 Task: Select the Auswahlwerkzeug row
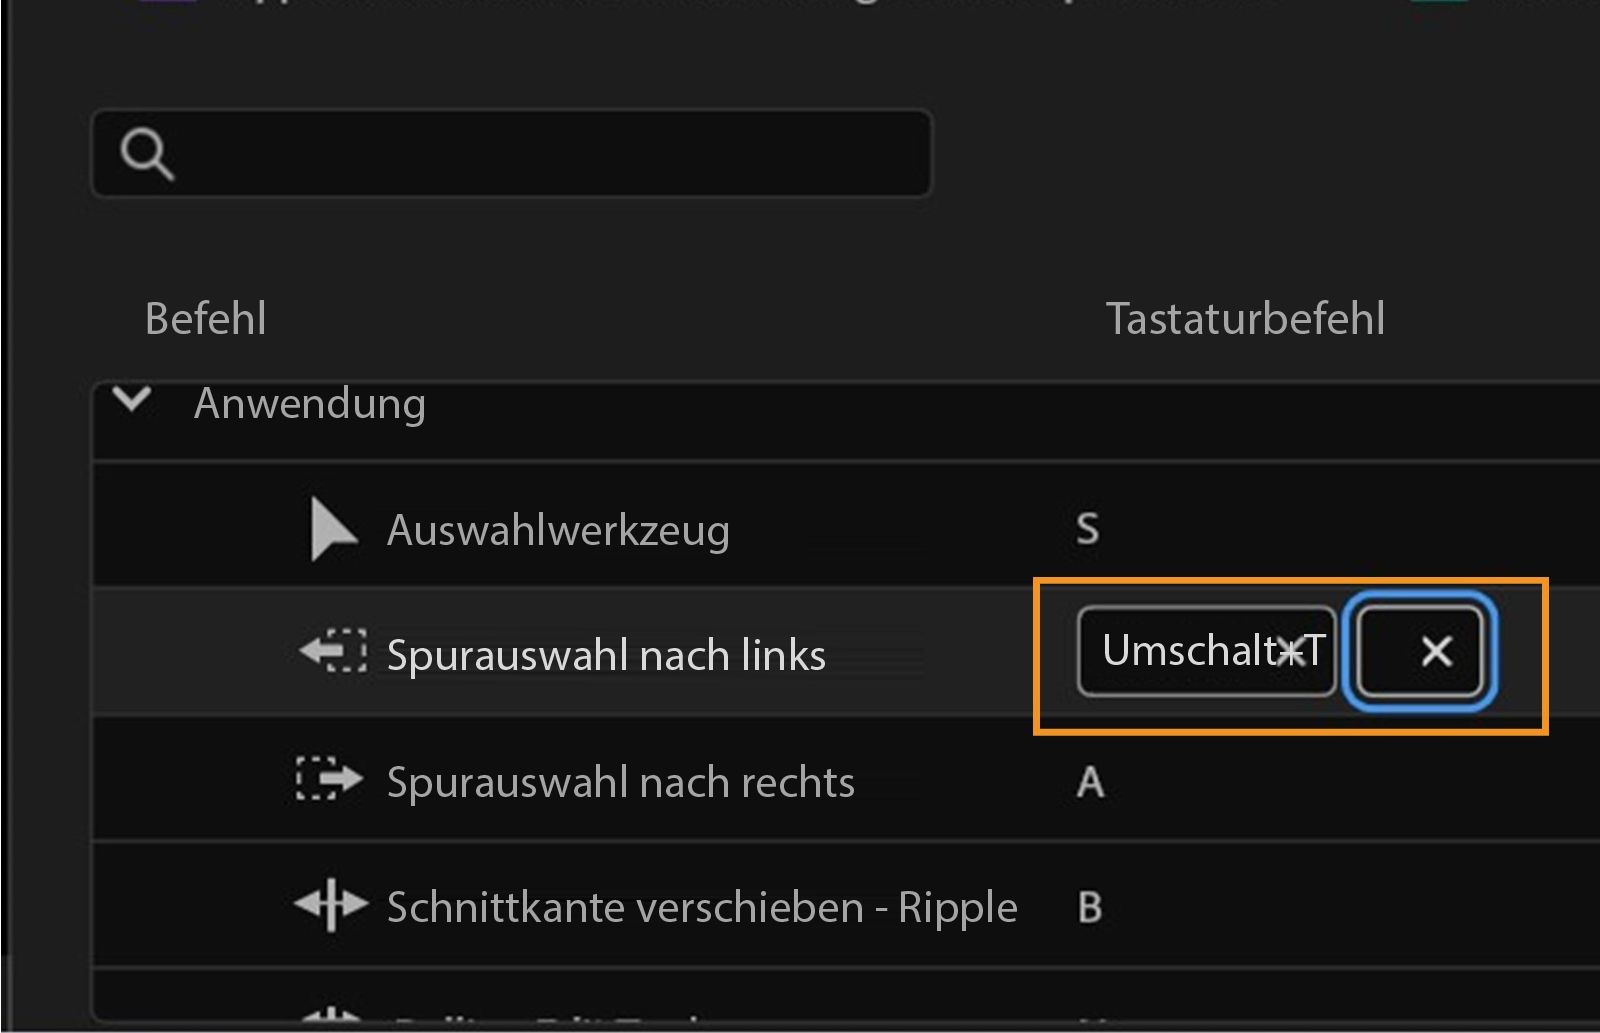560,530
